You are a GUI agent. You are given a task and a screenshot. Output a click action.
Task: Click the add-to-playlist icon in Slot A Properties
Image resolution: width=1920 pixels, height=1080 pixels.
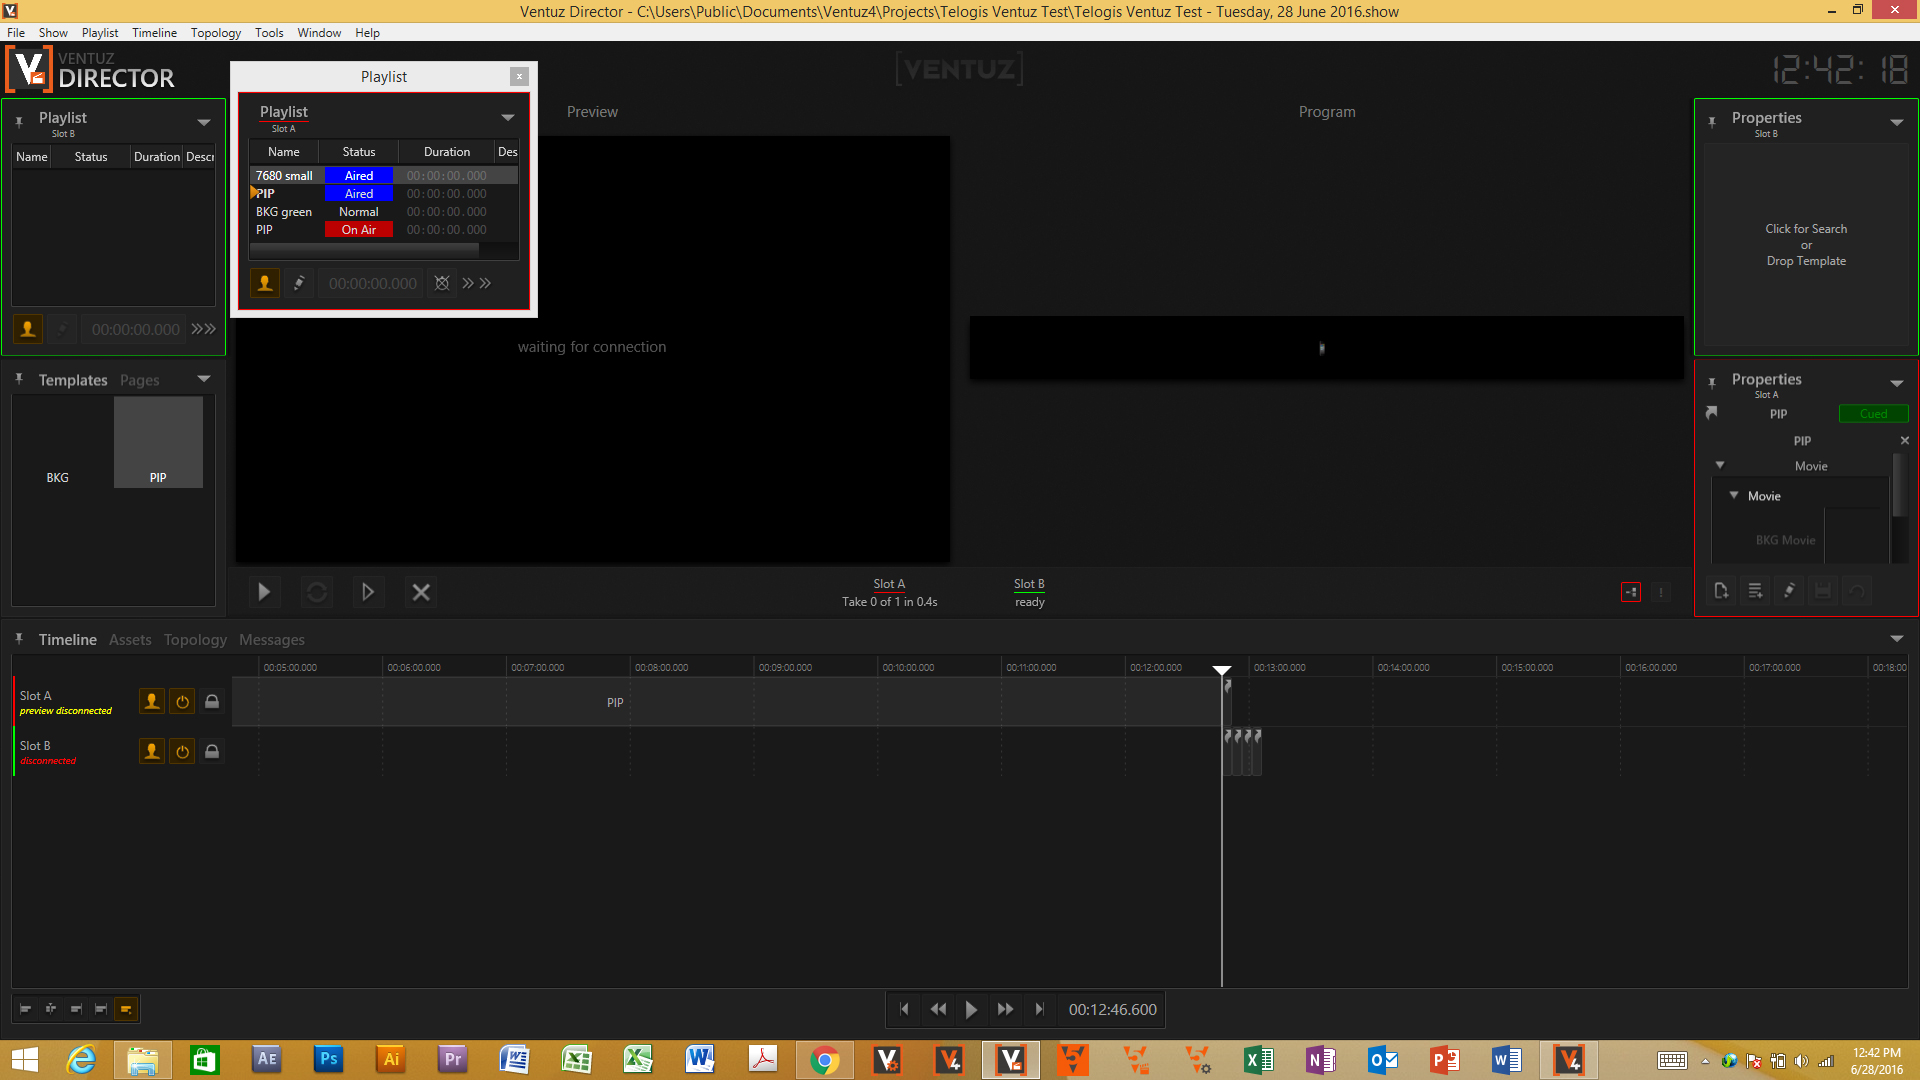point(1755,591)
